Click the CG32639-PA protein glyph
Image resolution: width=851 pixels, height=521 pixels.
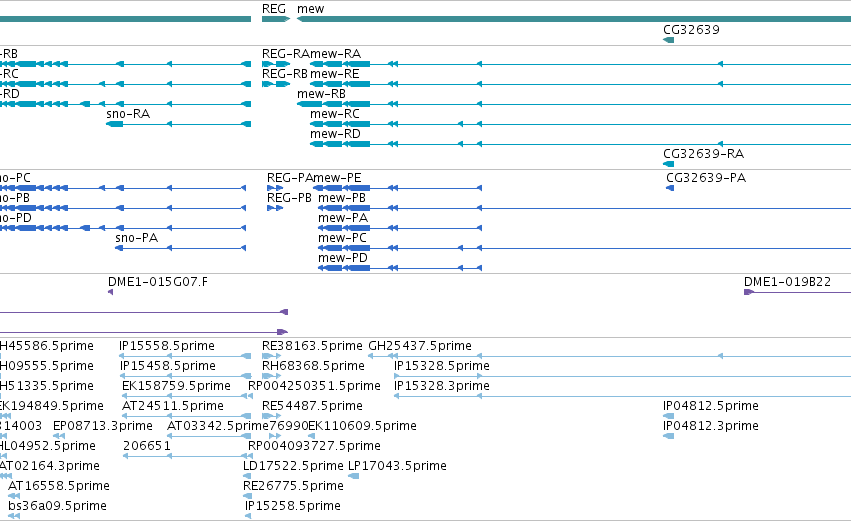(x=670, y=188)
